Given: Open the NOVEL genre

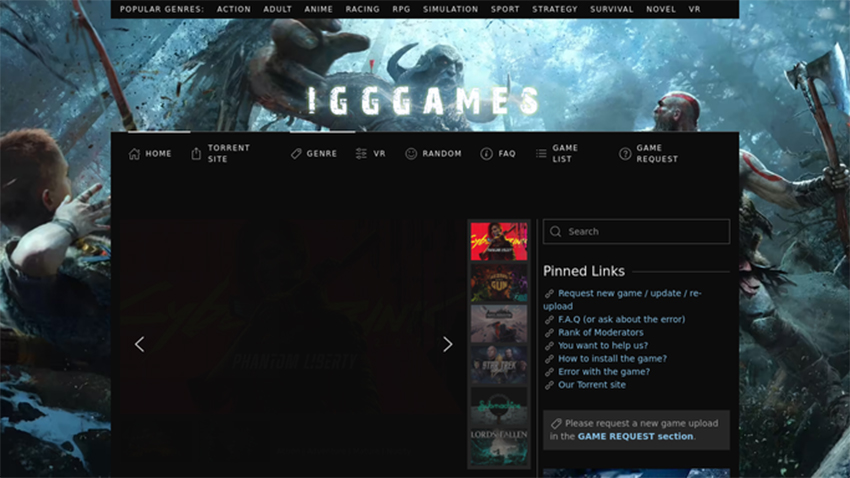Looking at the screenshot, I should [661, 9].
